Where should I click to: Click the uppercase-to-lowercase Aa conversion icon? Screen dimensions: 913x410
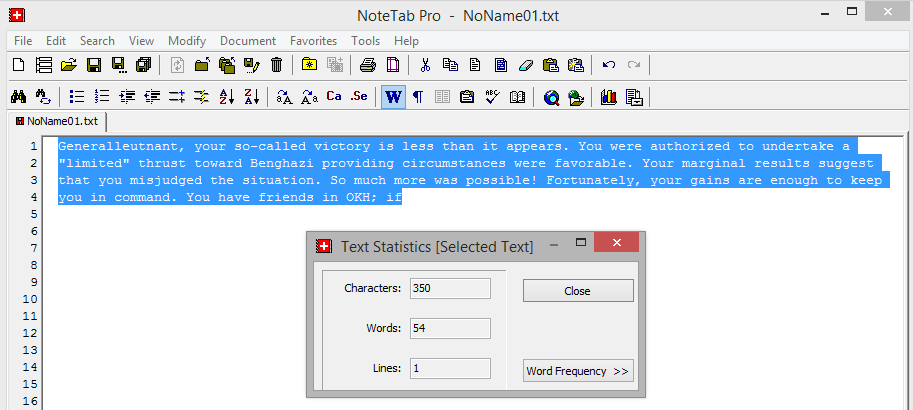point(309,97)
